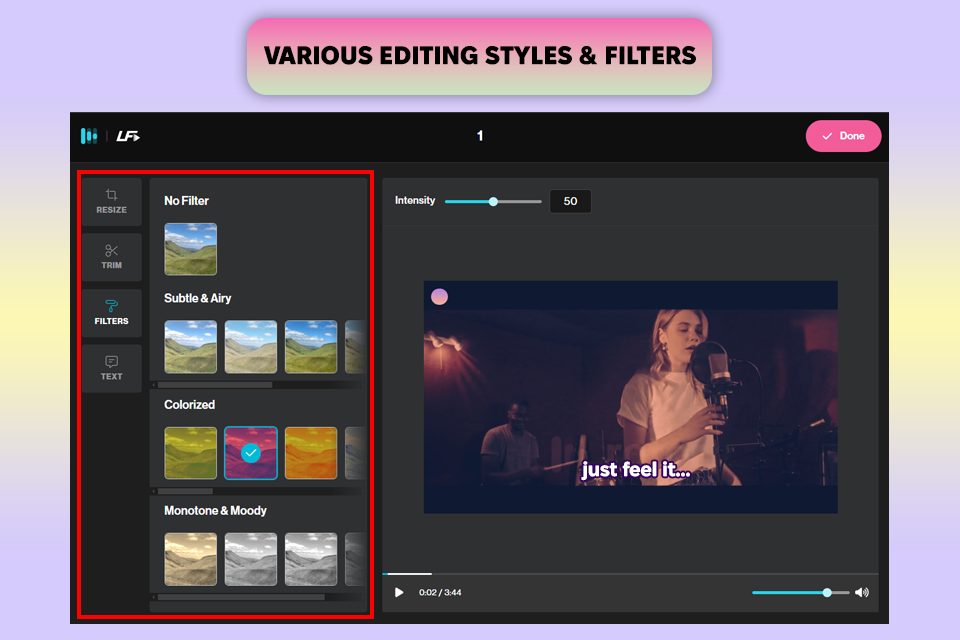Viewport: 960px width, 640px height.
Task: Select the sepia Monotone & Moody filter
Action: 190,559
